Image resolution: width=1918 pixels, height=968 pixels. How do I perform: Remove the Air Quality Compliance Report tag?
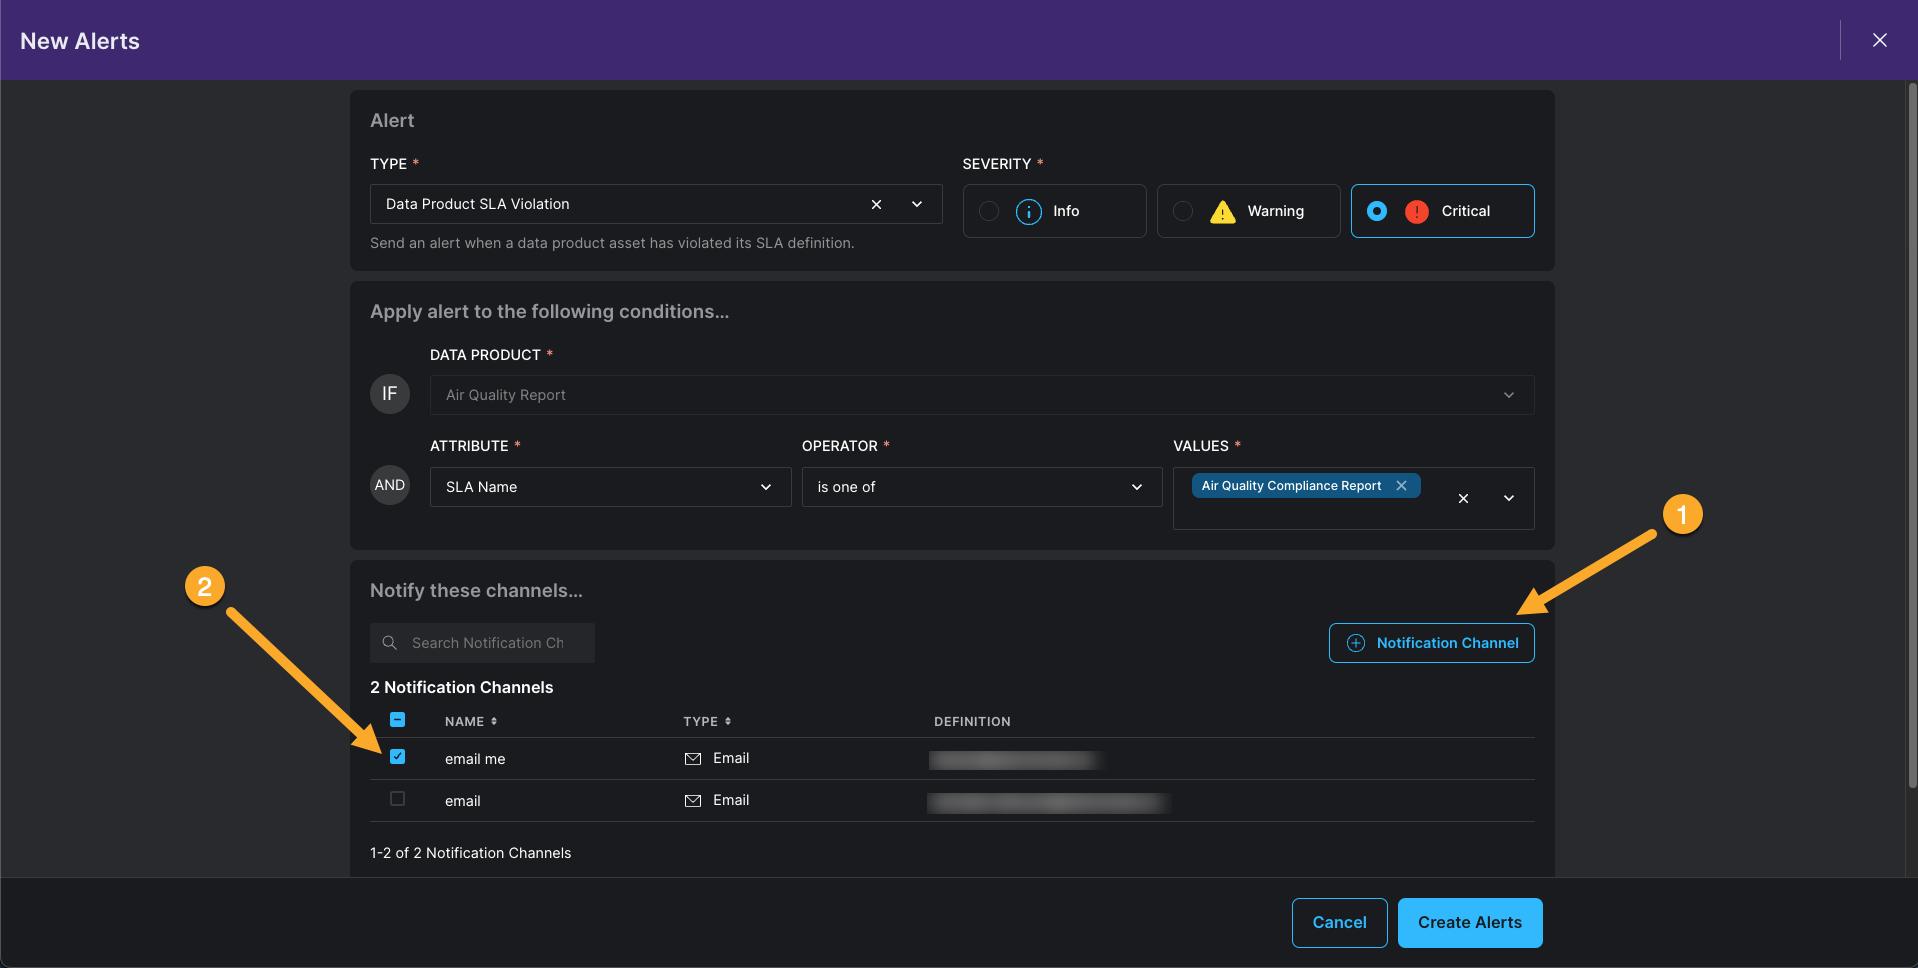1401,486
